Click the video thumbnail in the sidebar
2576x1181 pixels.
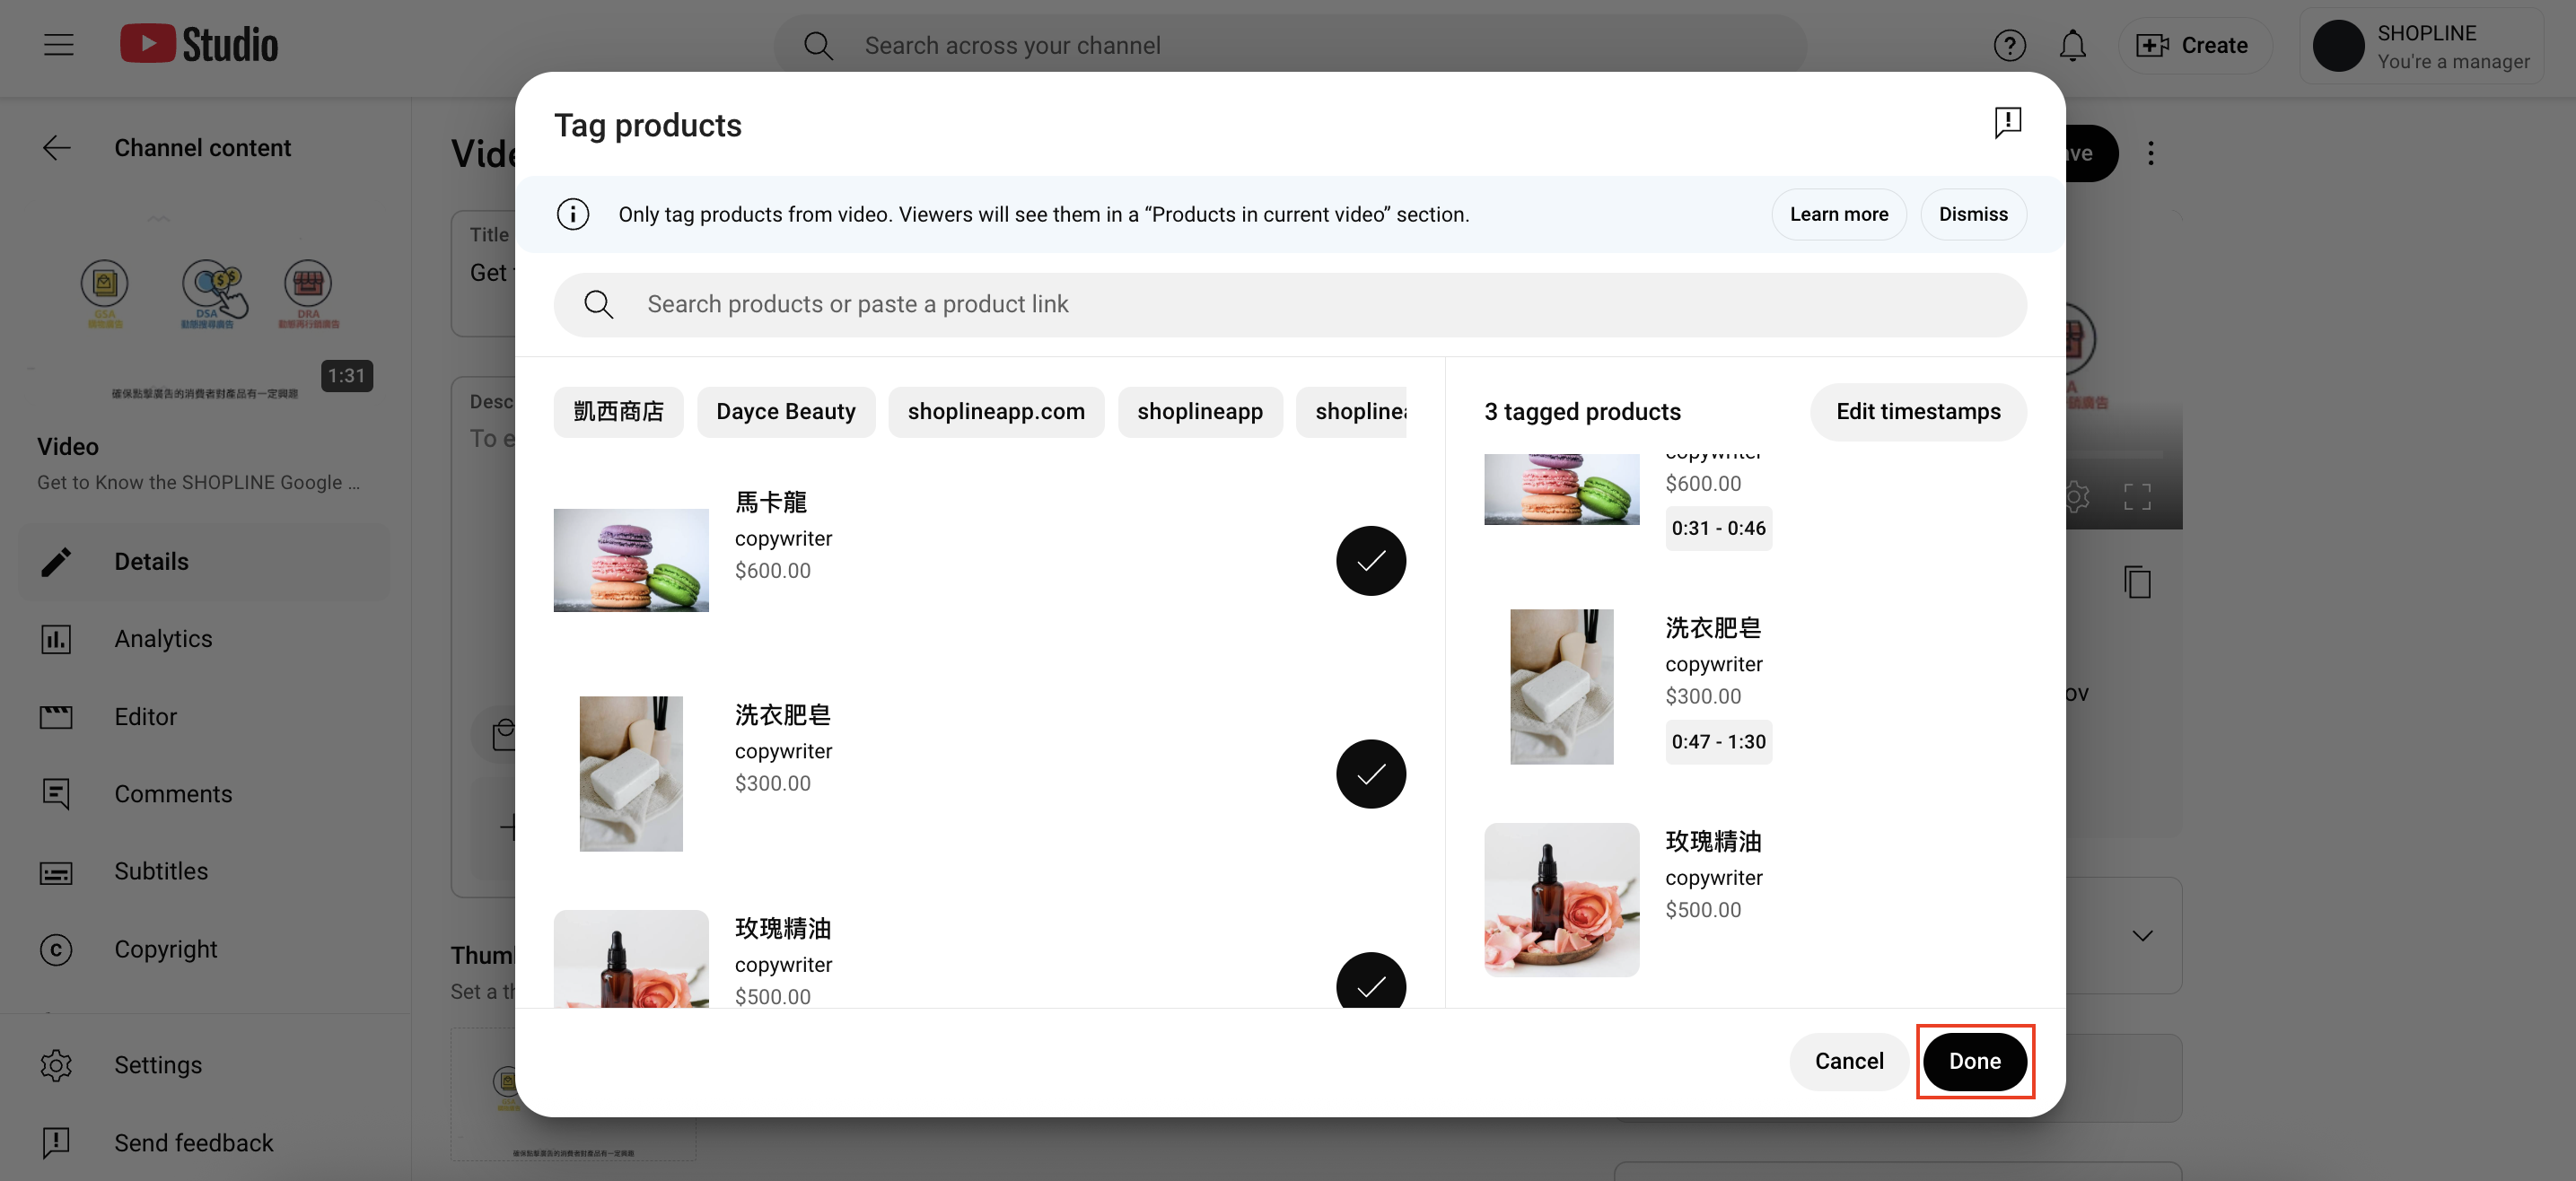(204, 304)
